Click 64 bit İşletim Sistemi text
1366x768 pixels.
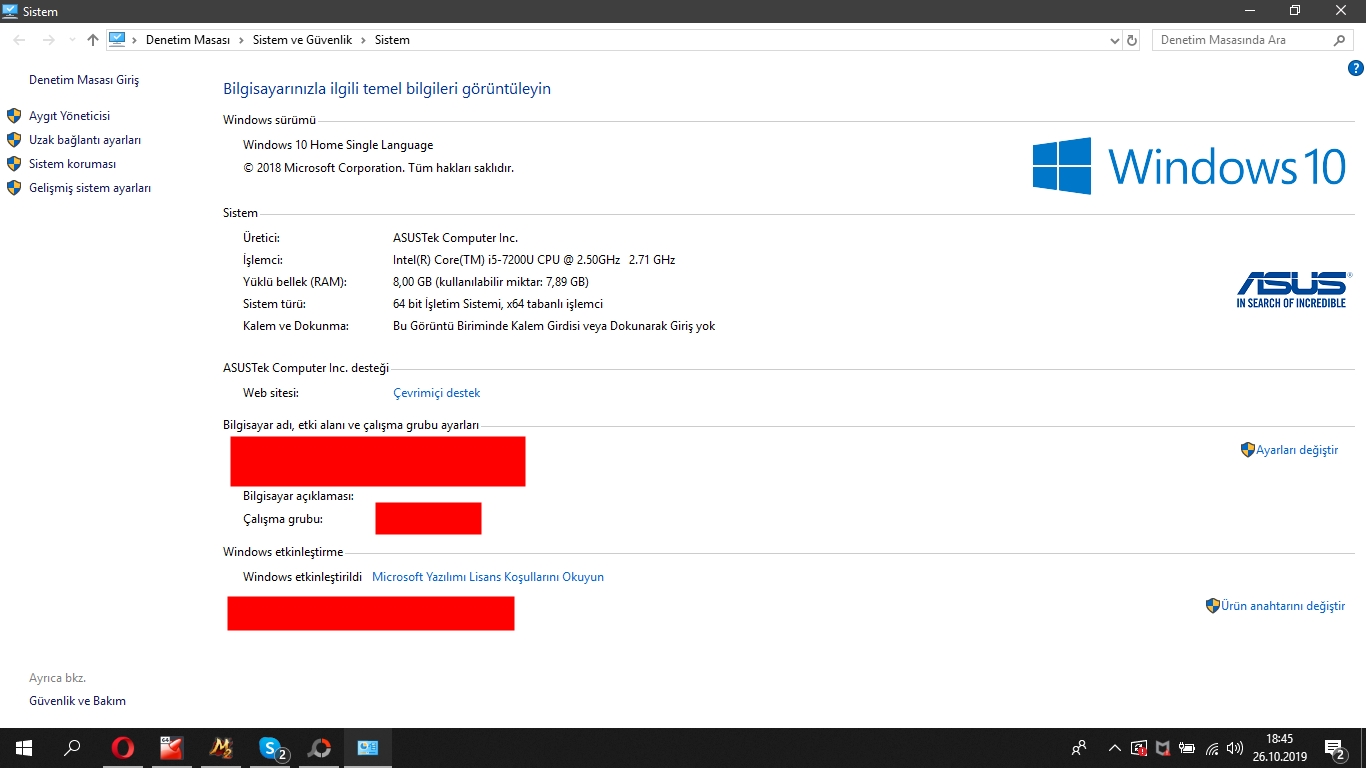tap(498, 304)
